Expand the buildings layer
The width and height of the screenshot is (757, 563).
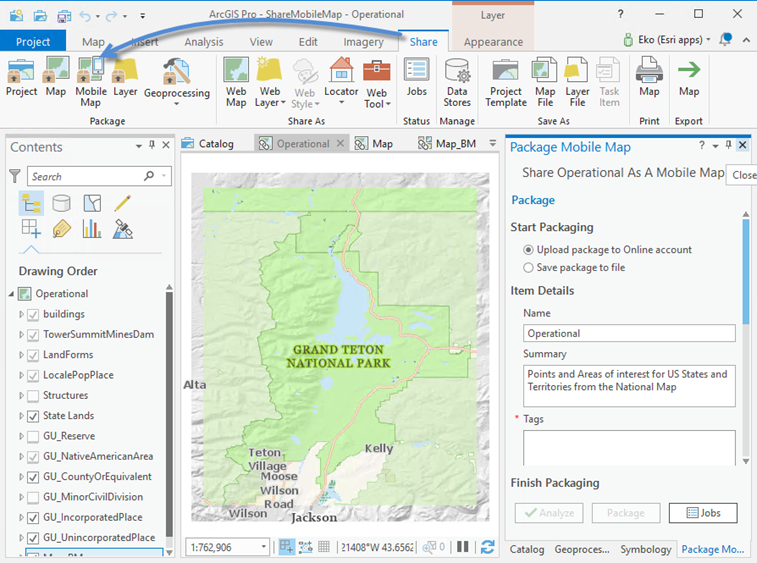click(x=21, y=314)
